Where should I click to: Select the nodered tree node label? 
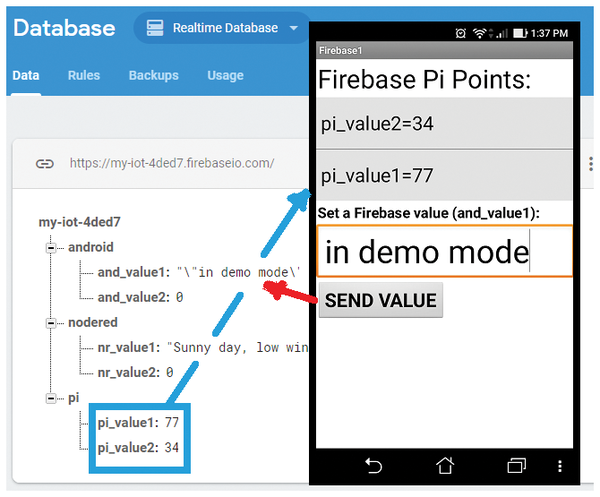click(x=93, y=323)
